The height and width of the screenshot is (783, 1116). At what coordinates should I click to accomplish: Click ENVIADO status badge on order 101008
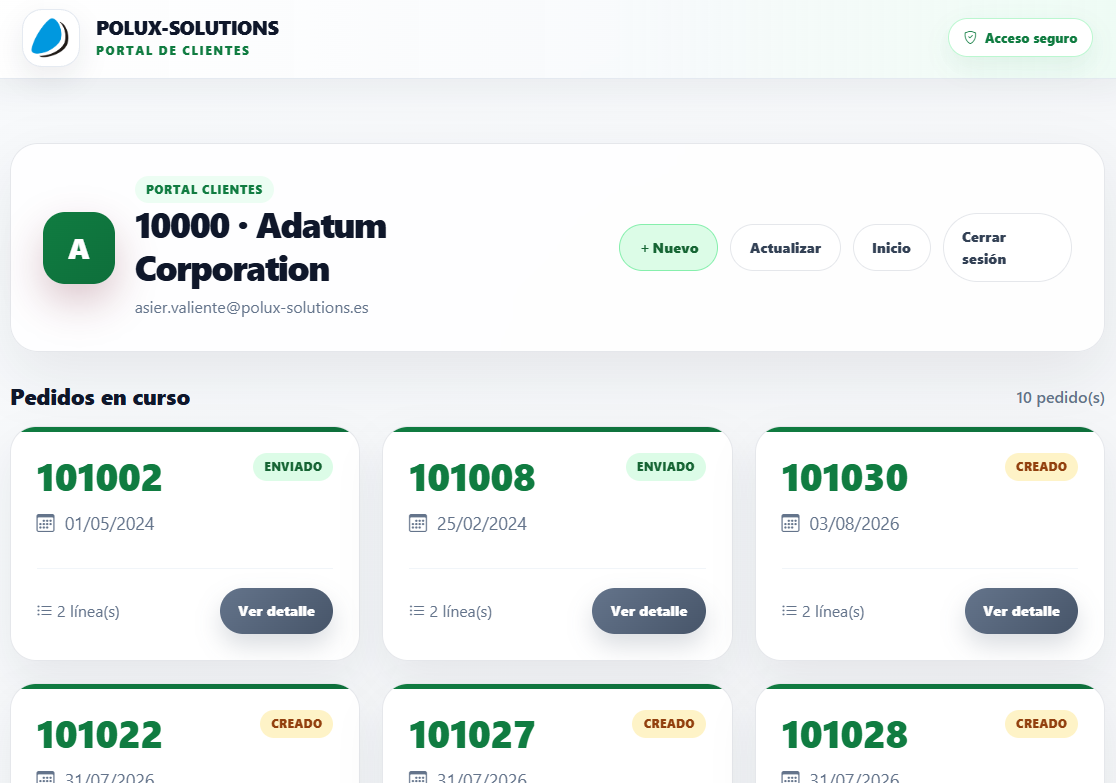tap(665, 467)
